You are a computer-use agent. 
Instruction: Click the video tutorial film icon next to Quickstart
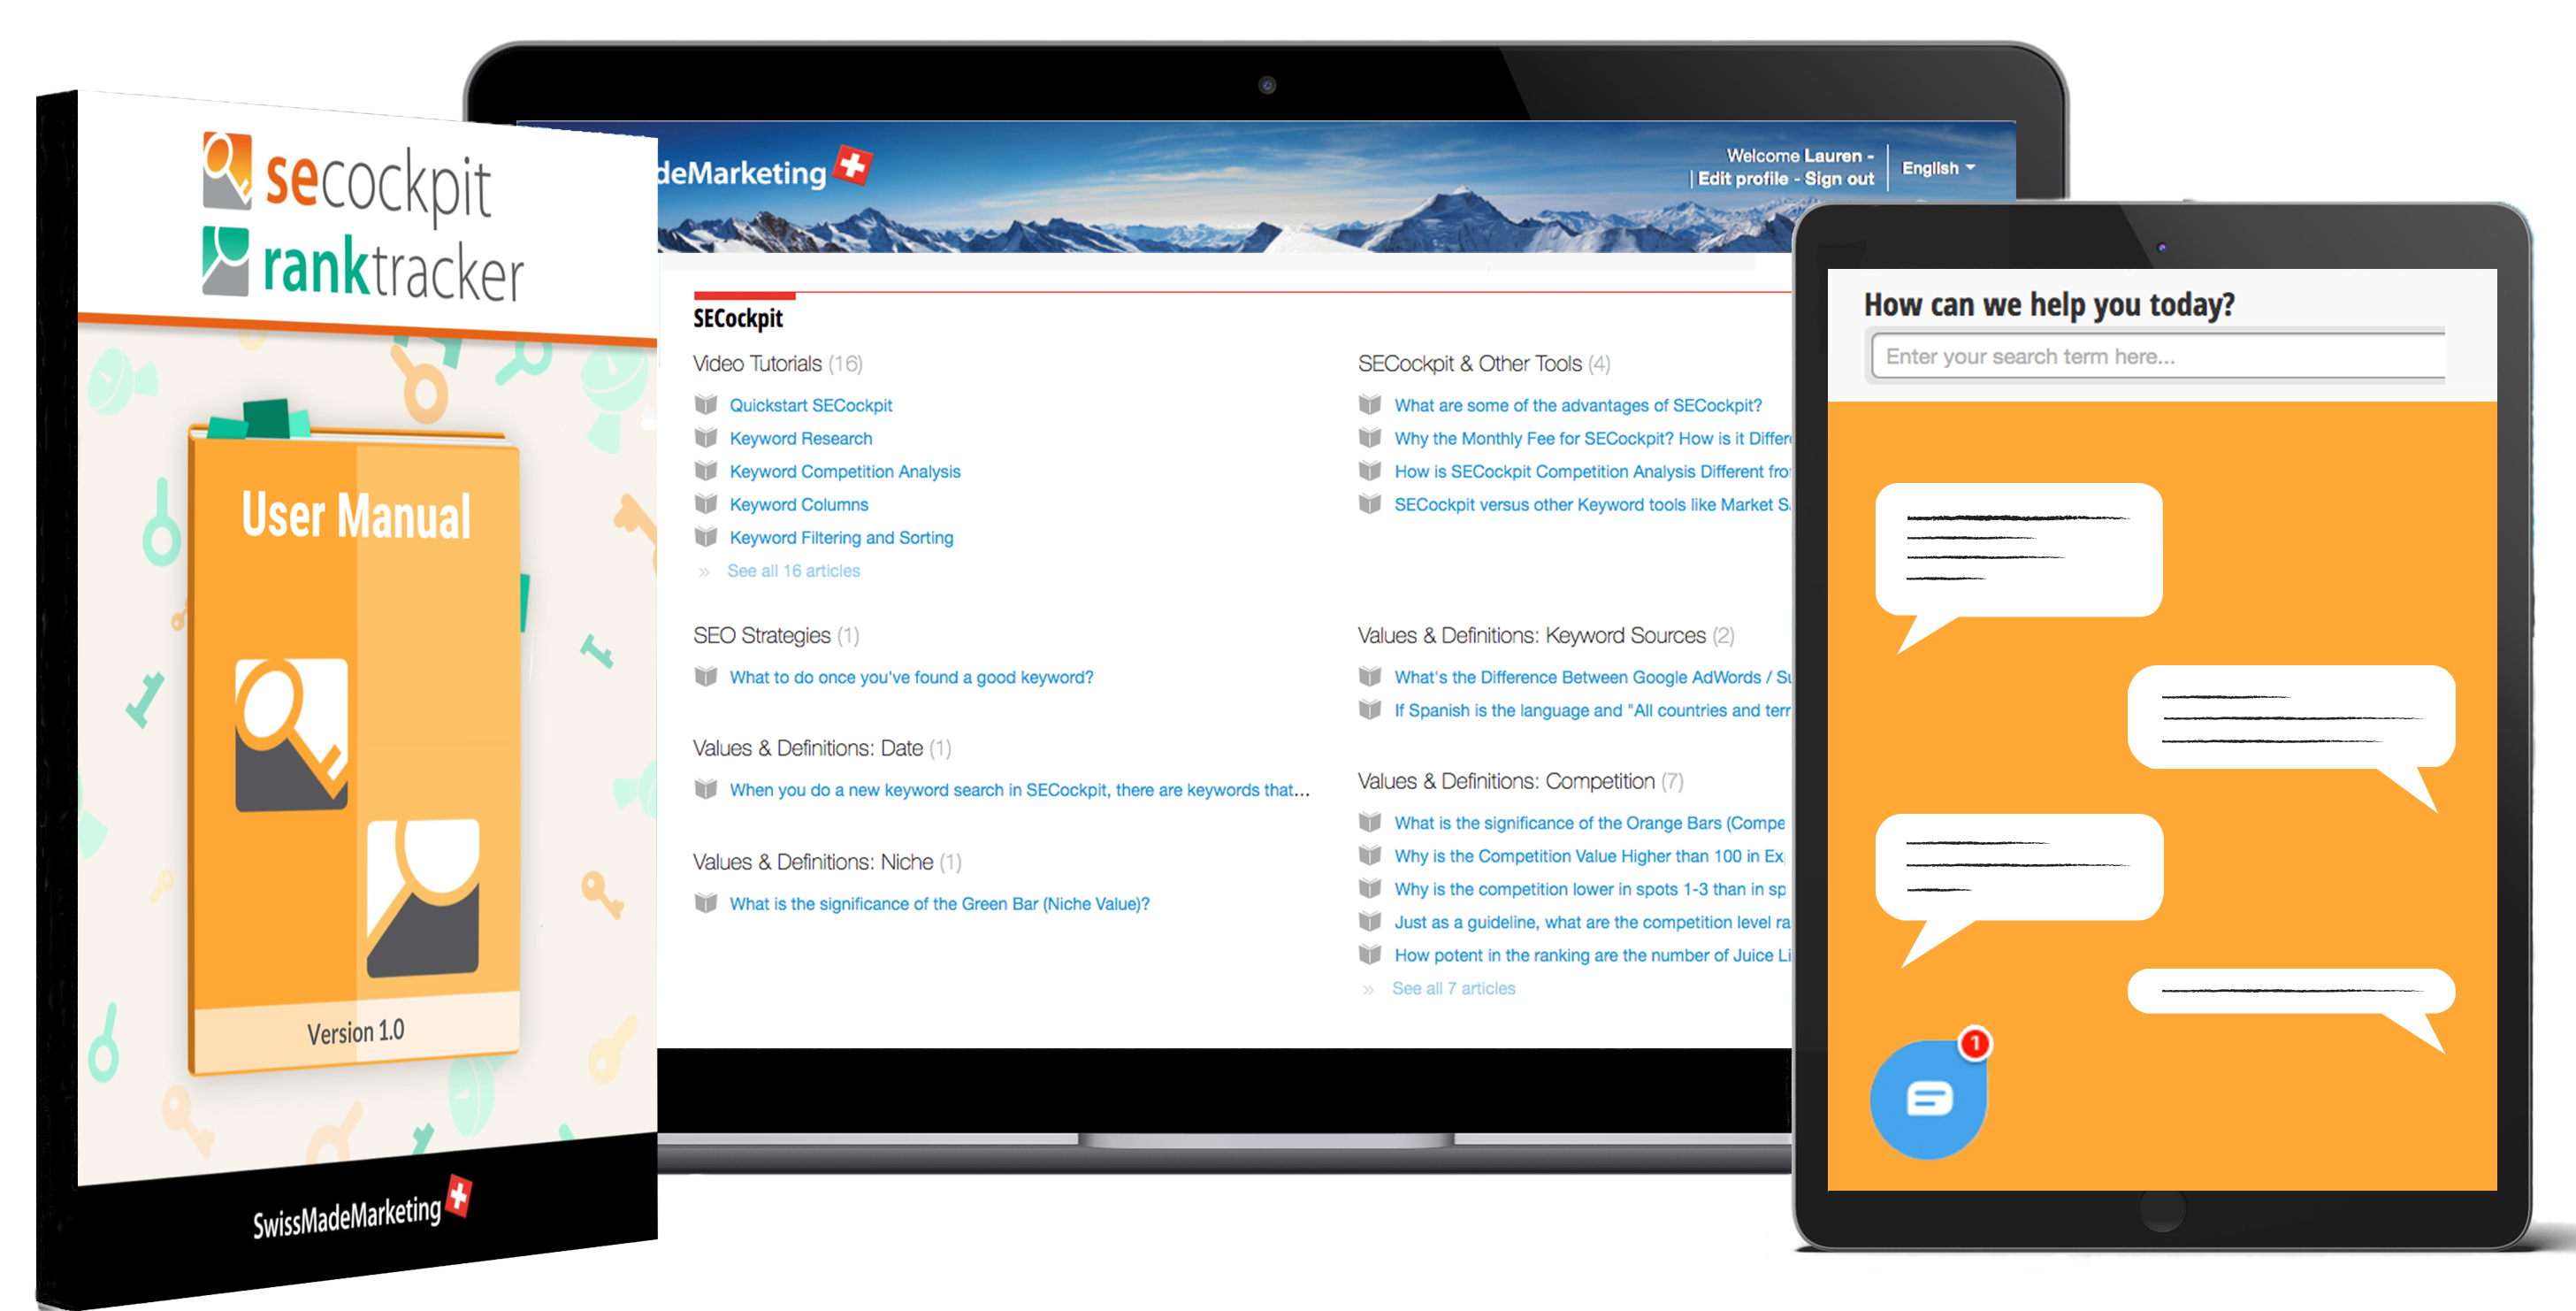click(x=705, y=406)
